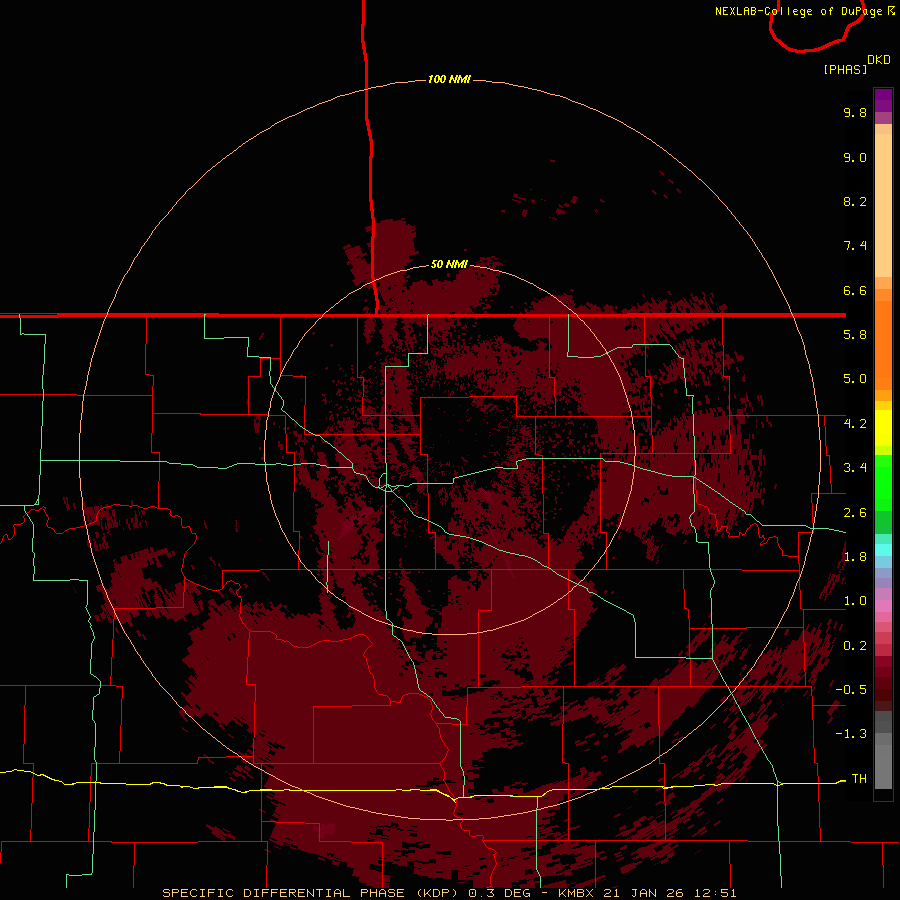Click the 6.6 value on the color scale
Screen dimensions: 900x900
(x=855, y=290)
